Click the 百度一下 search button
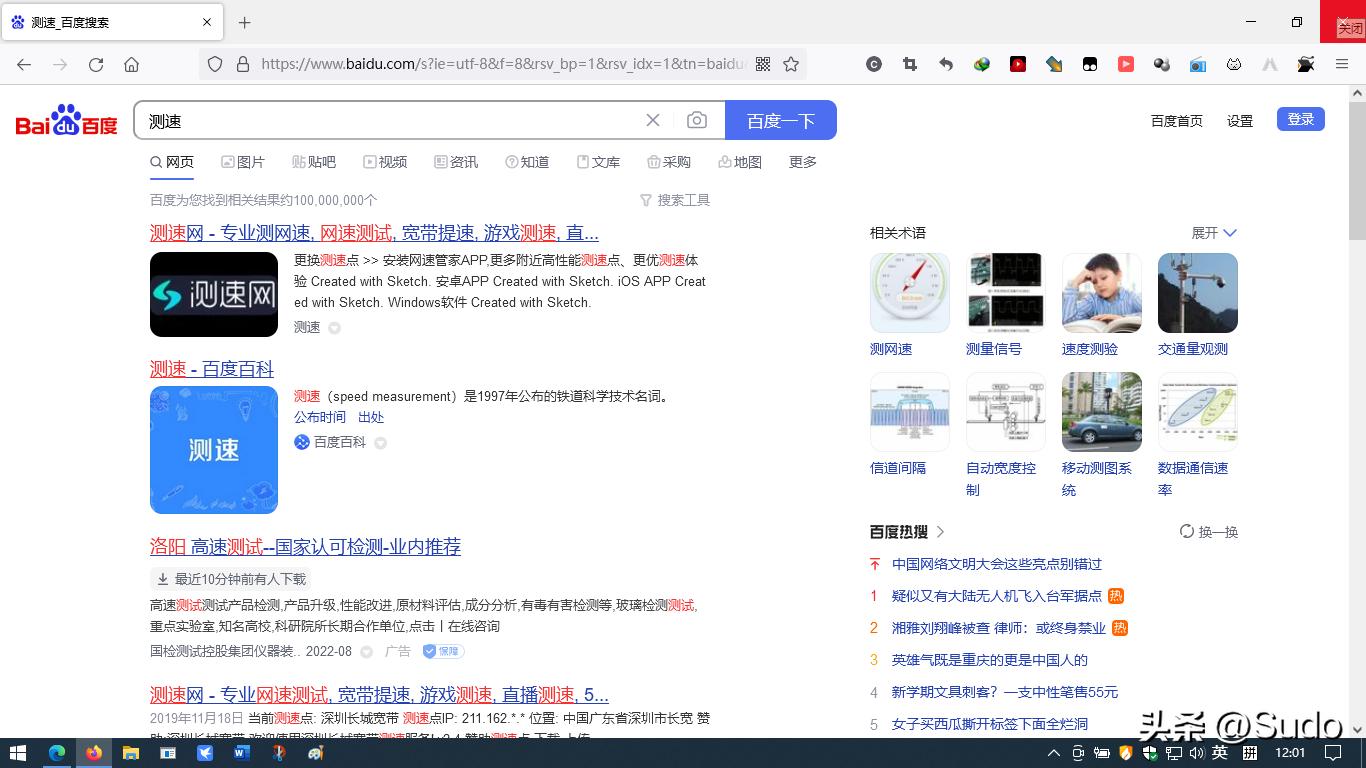The height and width of the screenshot is (768, 1366). 781,120
